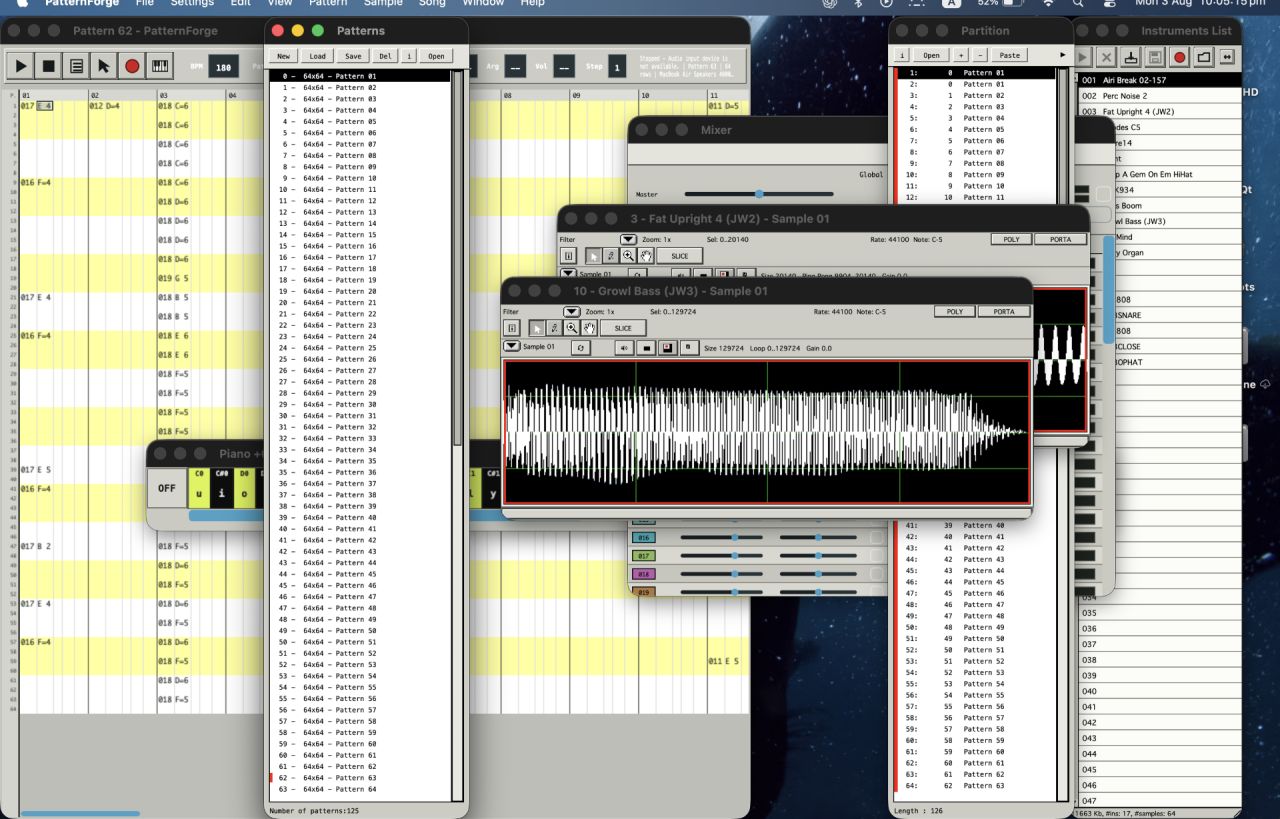
Task: Select the pencil draw tool in Growl Bass editor
Action: pyautogui.click(x=554, y=328)
